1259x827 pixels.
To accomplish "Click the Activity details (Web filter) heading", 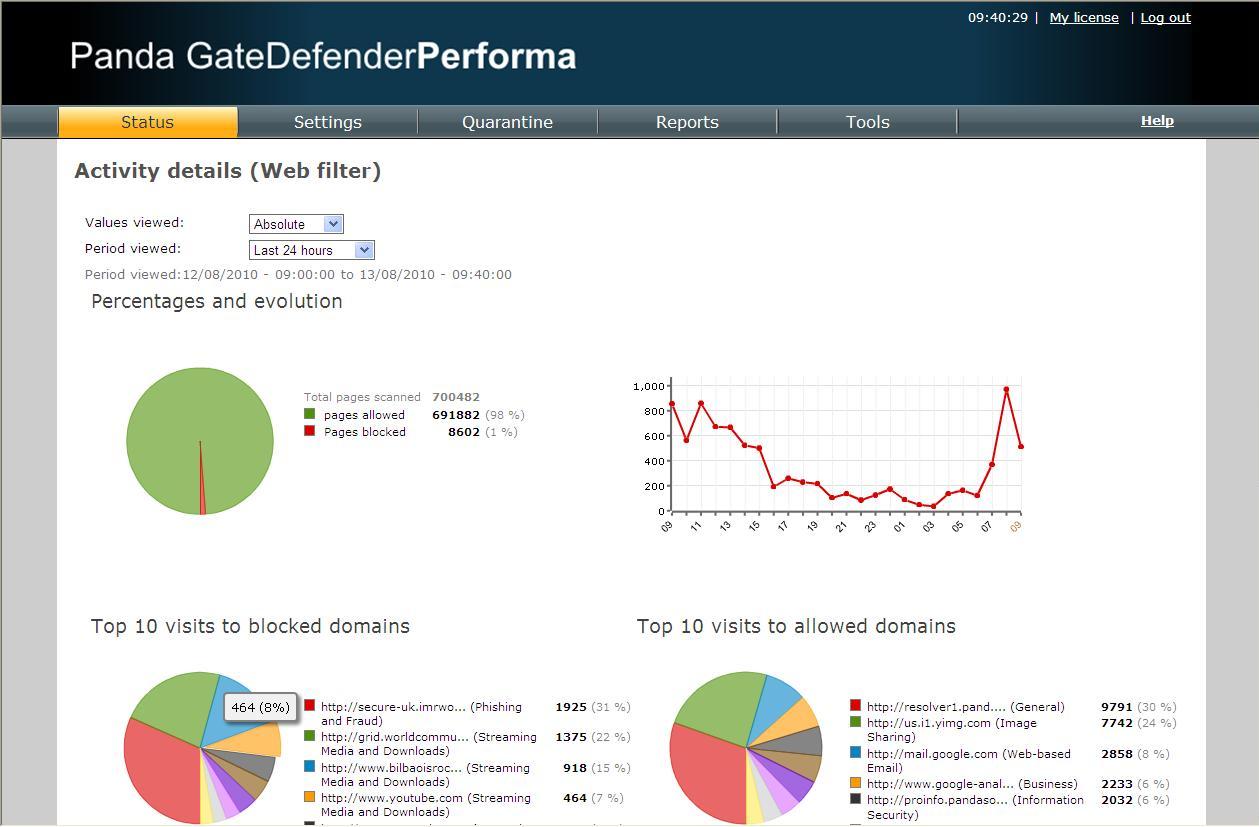I will point(228,171).
